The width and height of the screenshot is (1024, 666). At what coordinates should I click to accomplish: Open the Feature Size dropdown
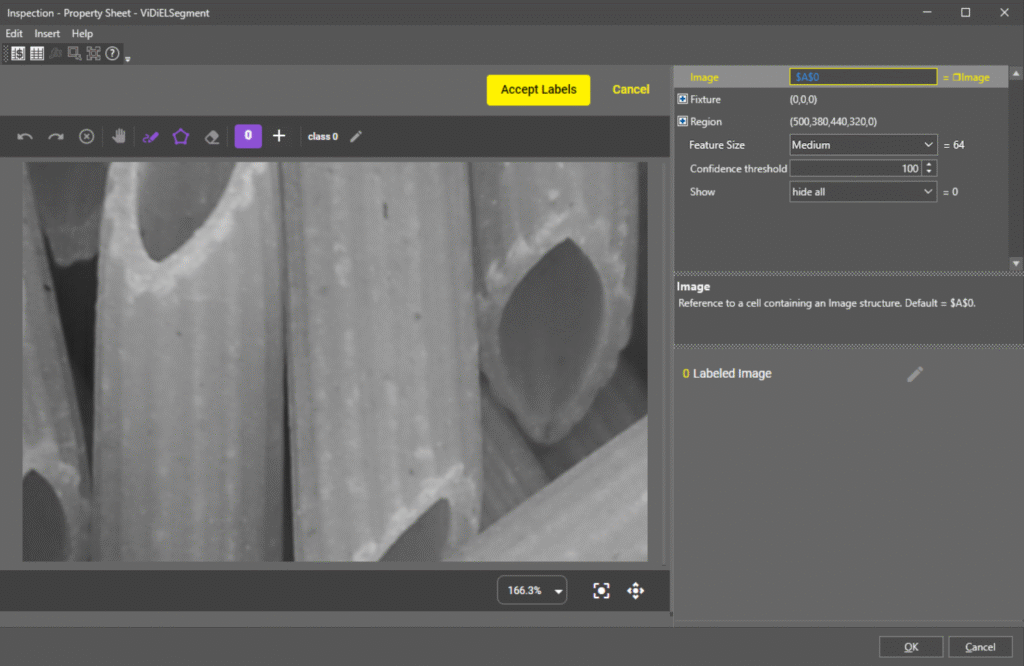[x=862, y=145]
